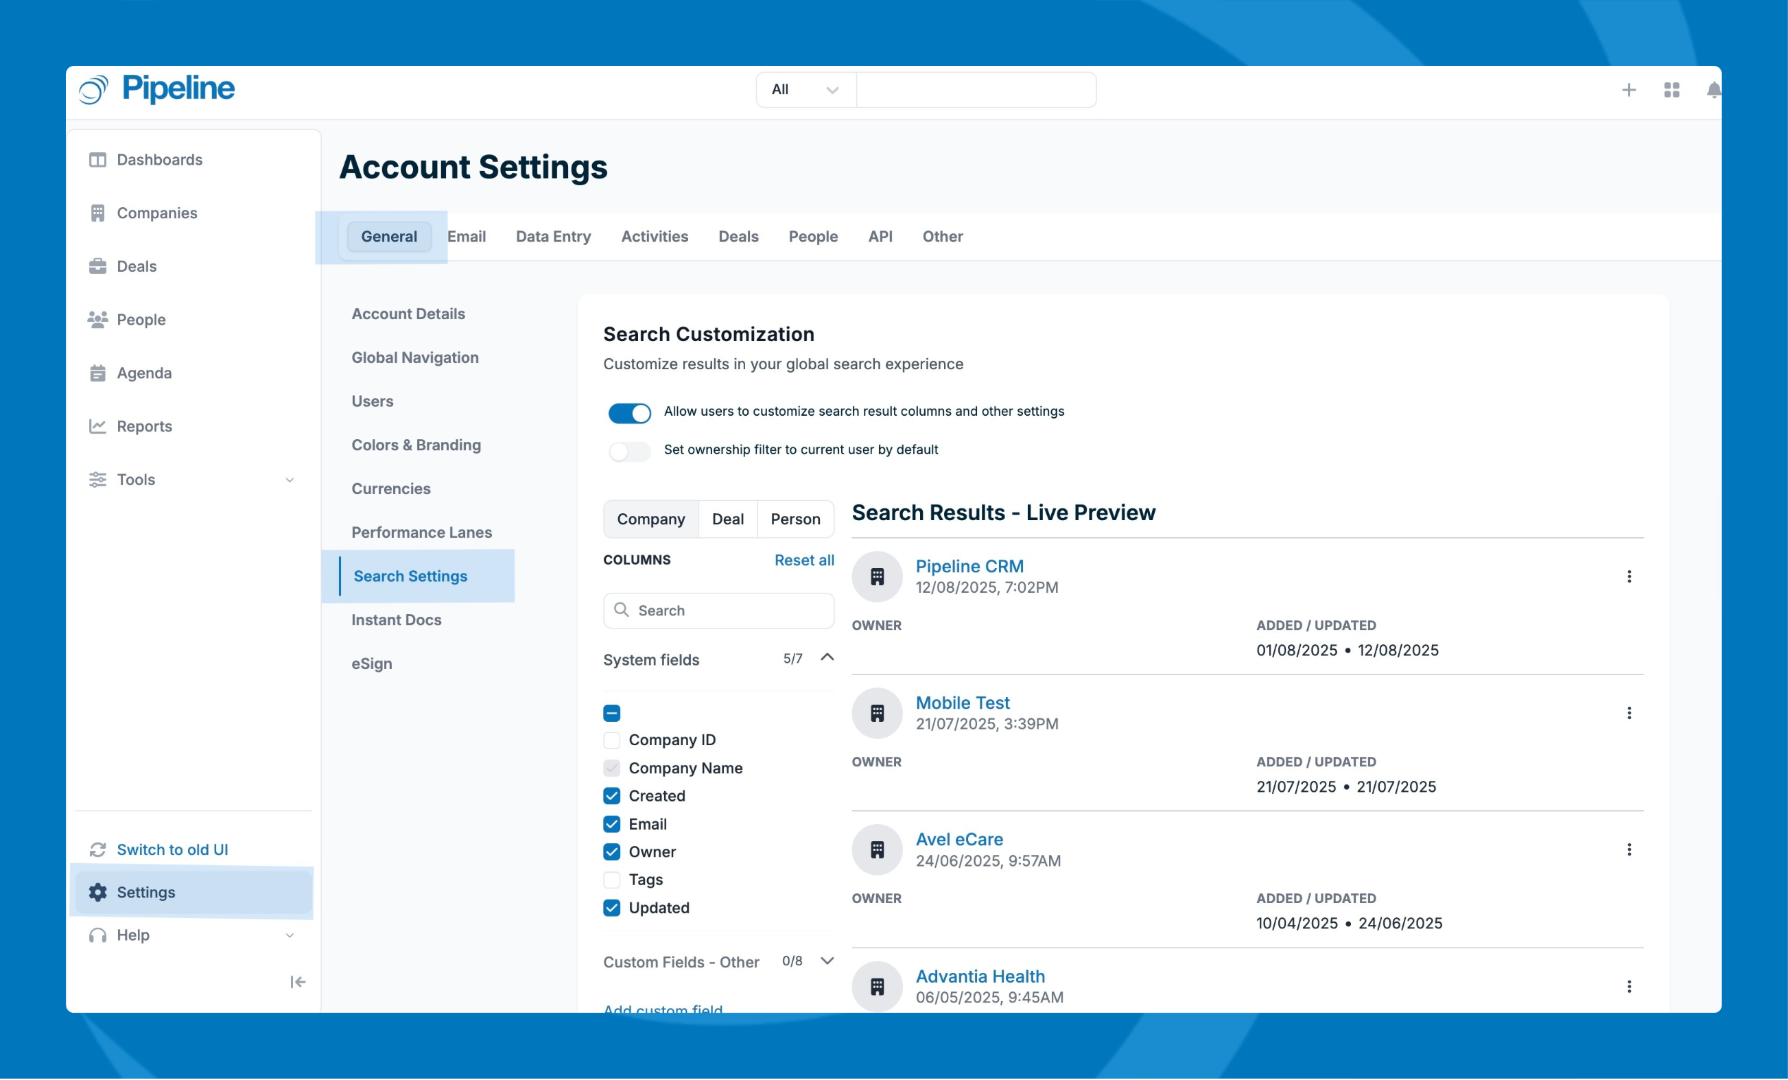The image size is (1788, 1080).
Task: Click the Avel eCare company avatar icon
Action: point(877,850)
